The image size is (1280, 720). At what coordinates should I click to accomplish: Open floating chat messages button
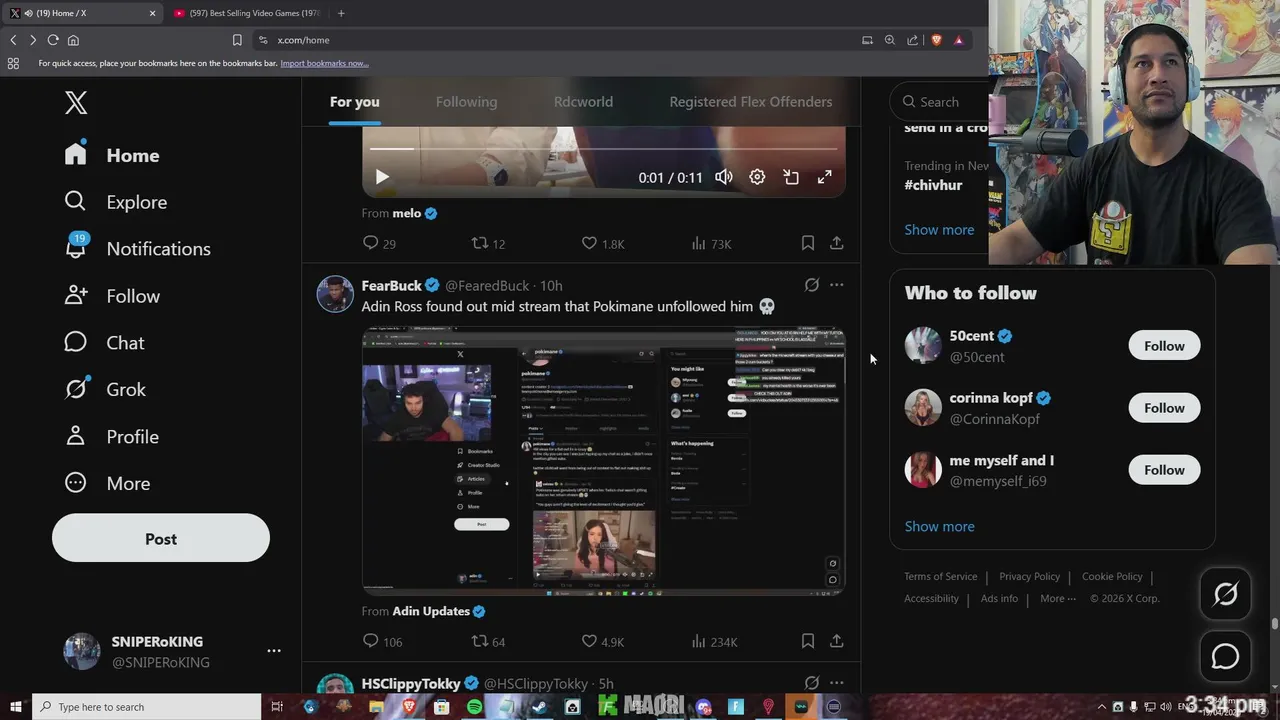coord(1225,656)
